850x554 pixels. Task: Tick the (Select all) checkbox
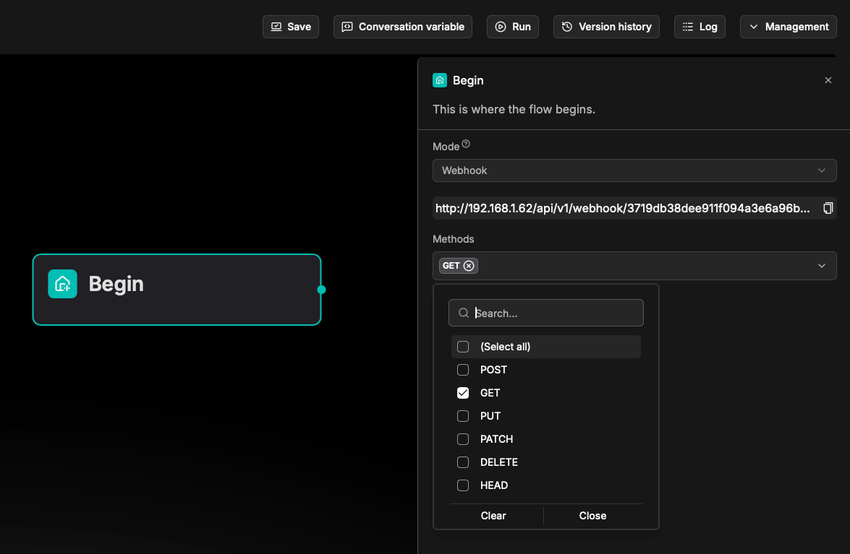pos(463,347)
